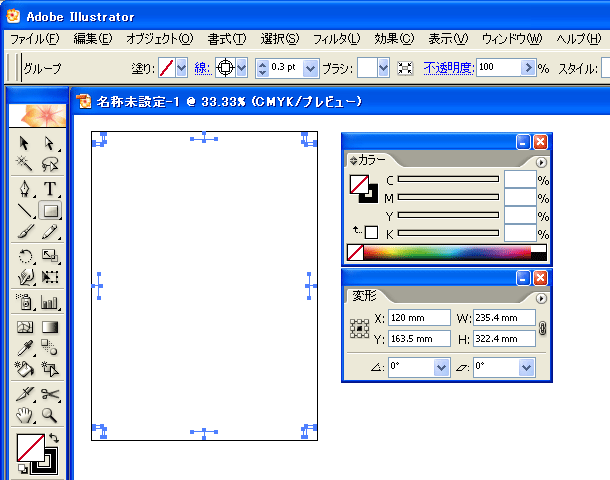The width and height of the screenshot is (610, 480).
Task: Open the ファイル(F) menu
Action: coord(35,39)
